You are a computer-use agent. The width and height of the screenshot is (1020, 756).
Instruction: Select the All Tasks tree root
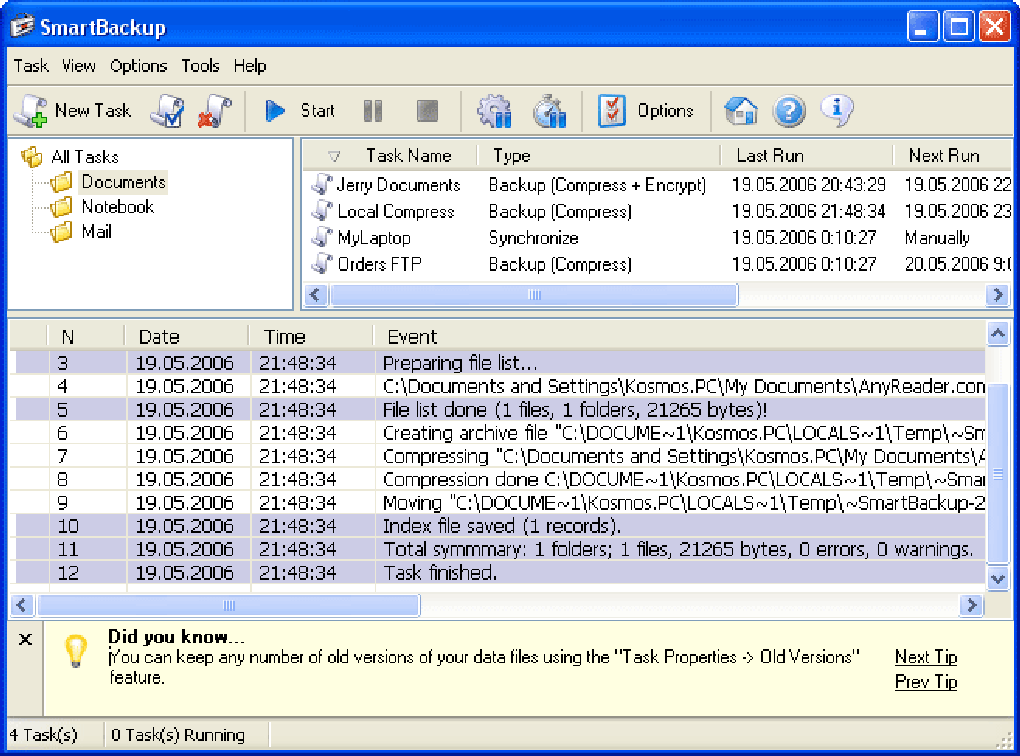coord(85,157)
